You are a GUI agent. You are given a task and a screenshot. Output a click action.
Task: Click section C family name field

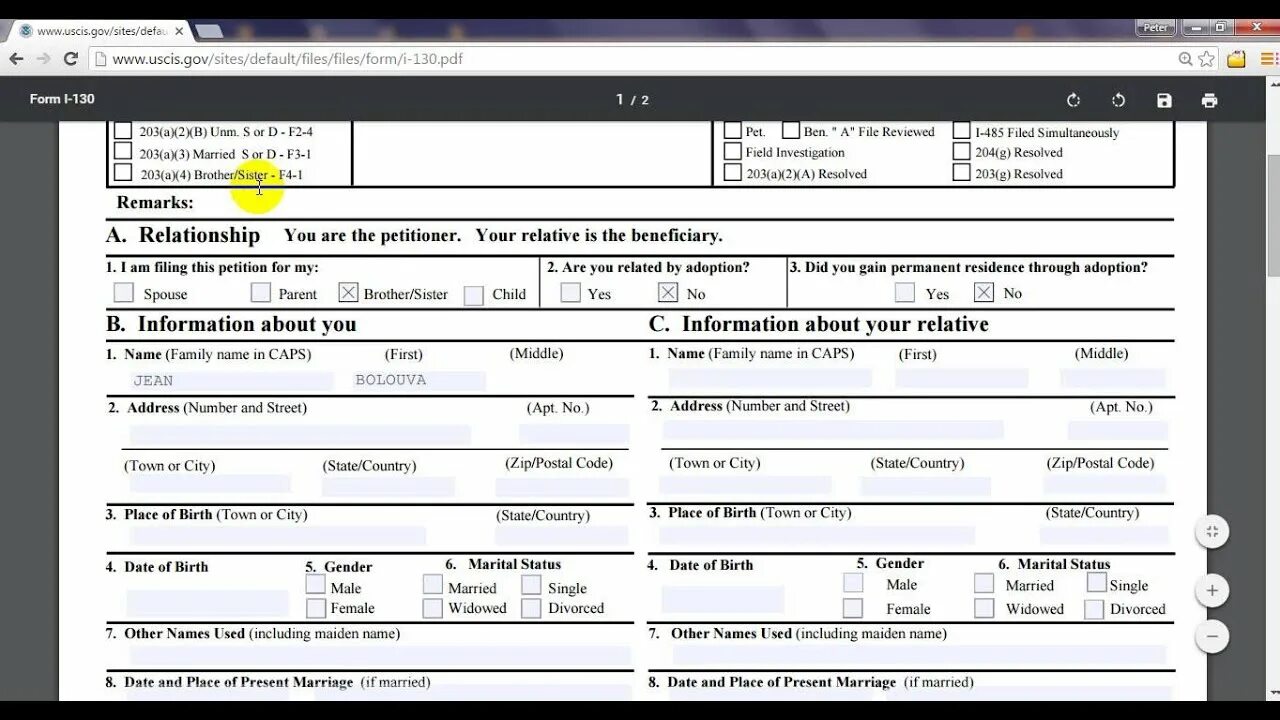point(770,378)
